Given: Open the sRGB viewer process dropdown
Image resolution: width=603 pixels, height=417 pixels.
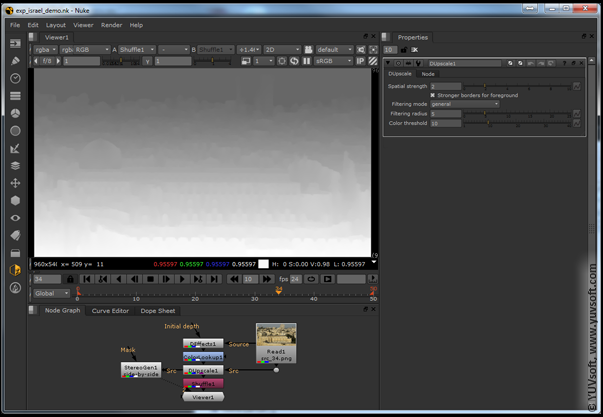Looking at the screenshot, I should pos(333,61).
